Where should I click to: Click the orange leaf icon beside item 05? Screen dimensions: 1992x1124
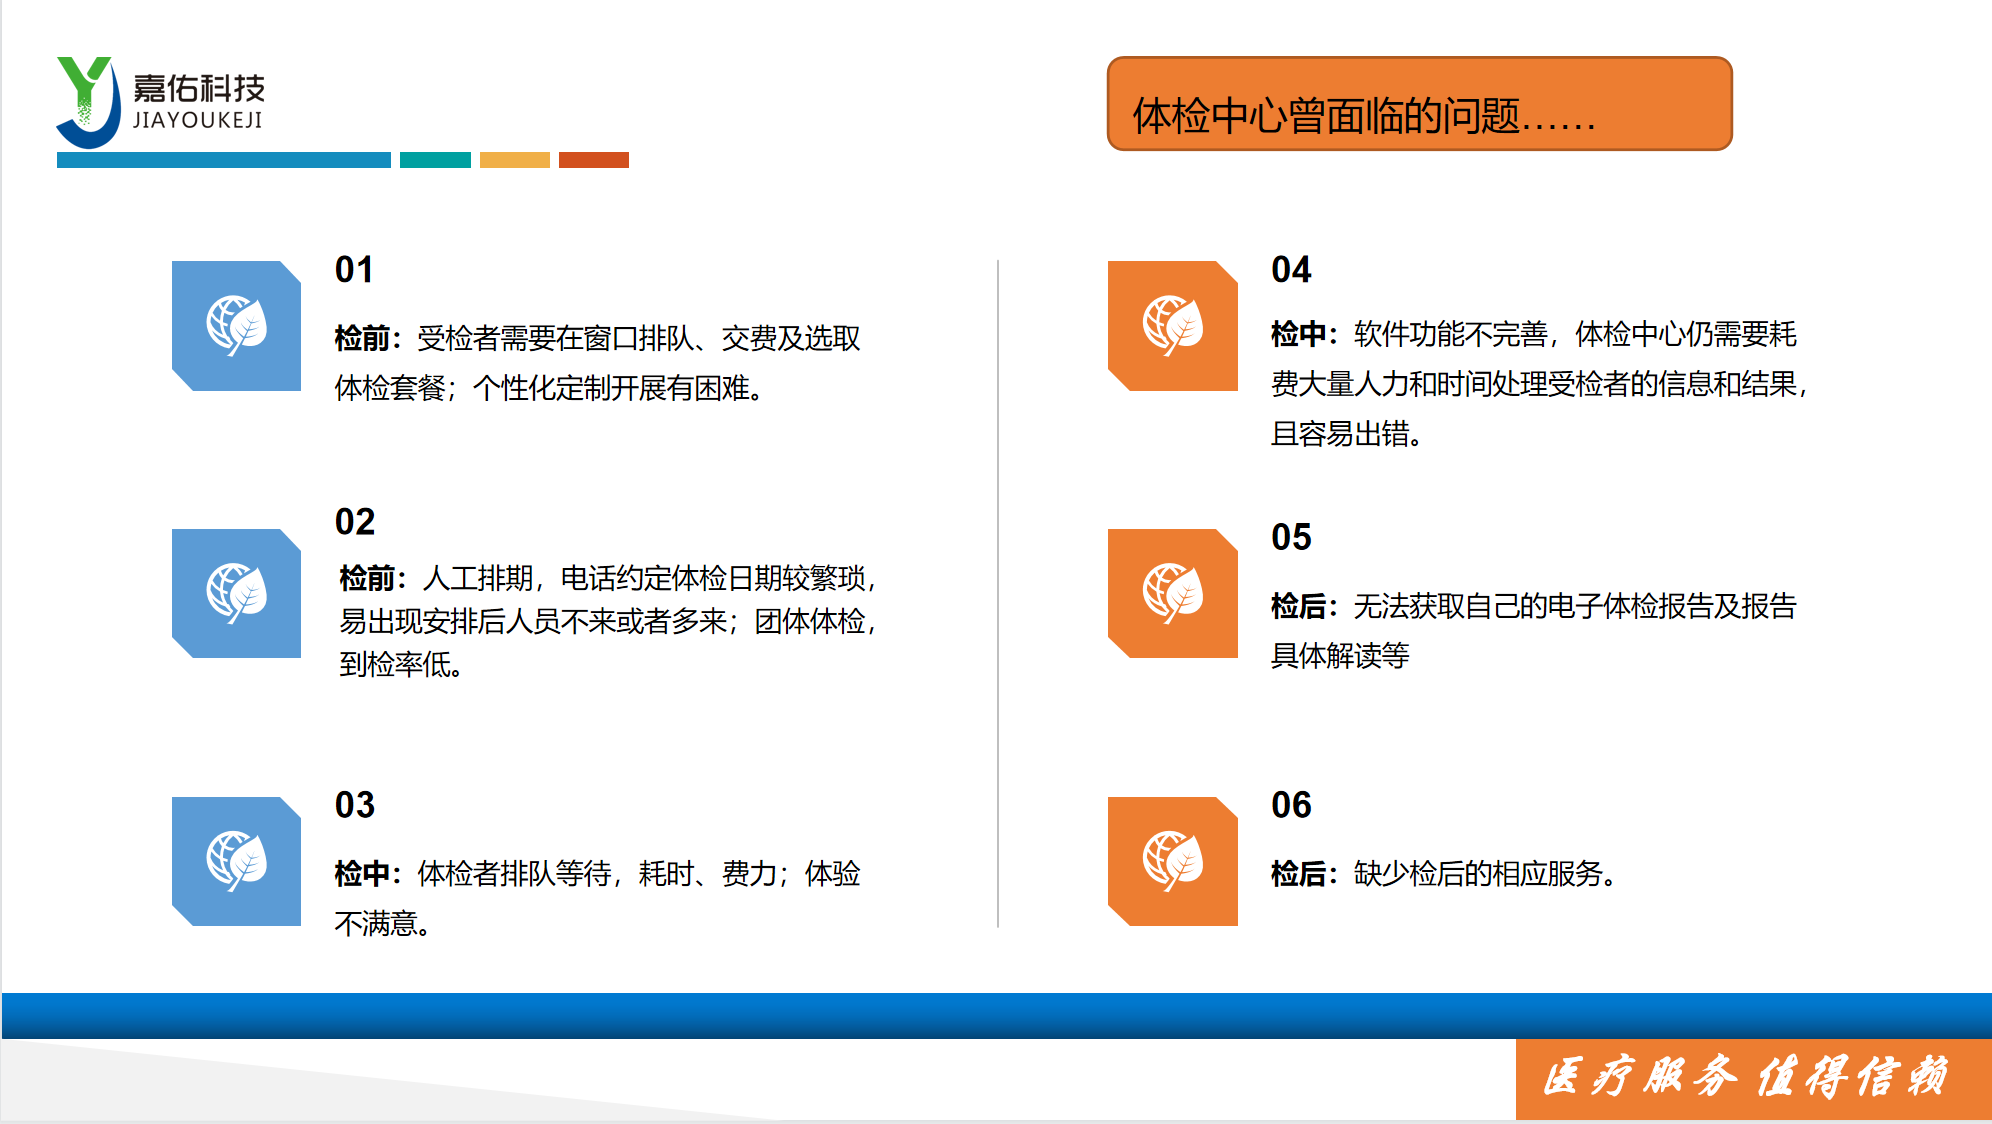tap(1172, 593)
